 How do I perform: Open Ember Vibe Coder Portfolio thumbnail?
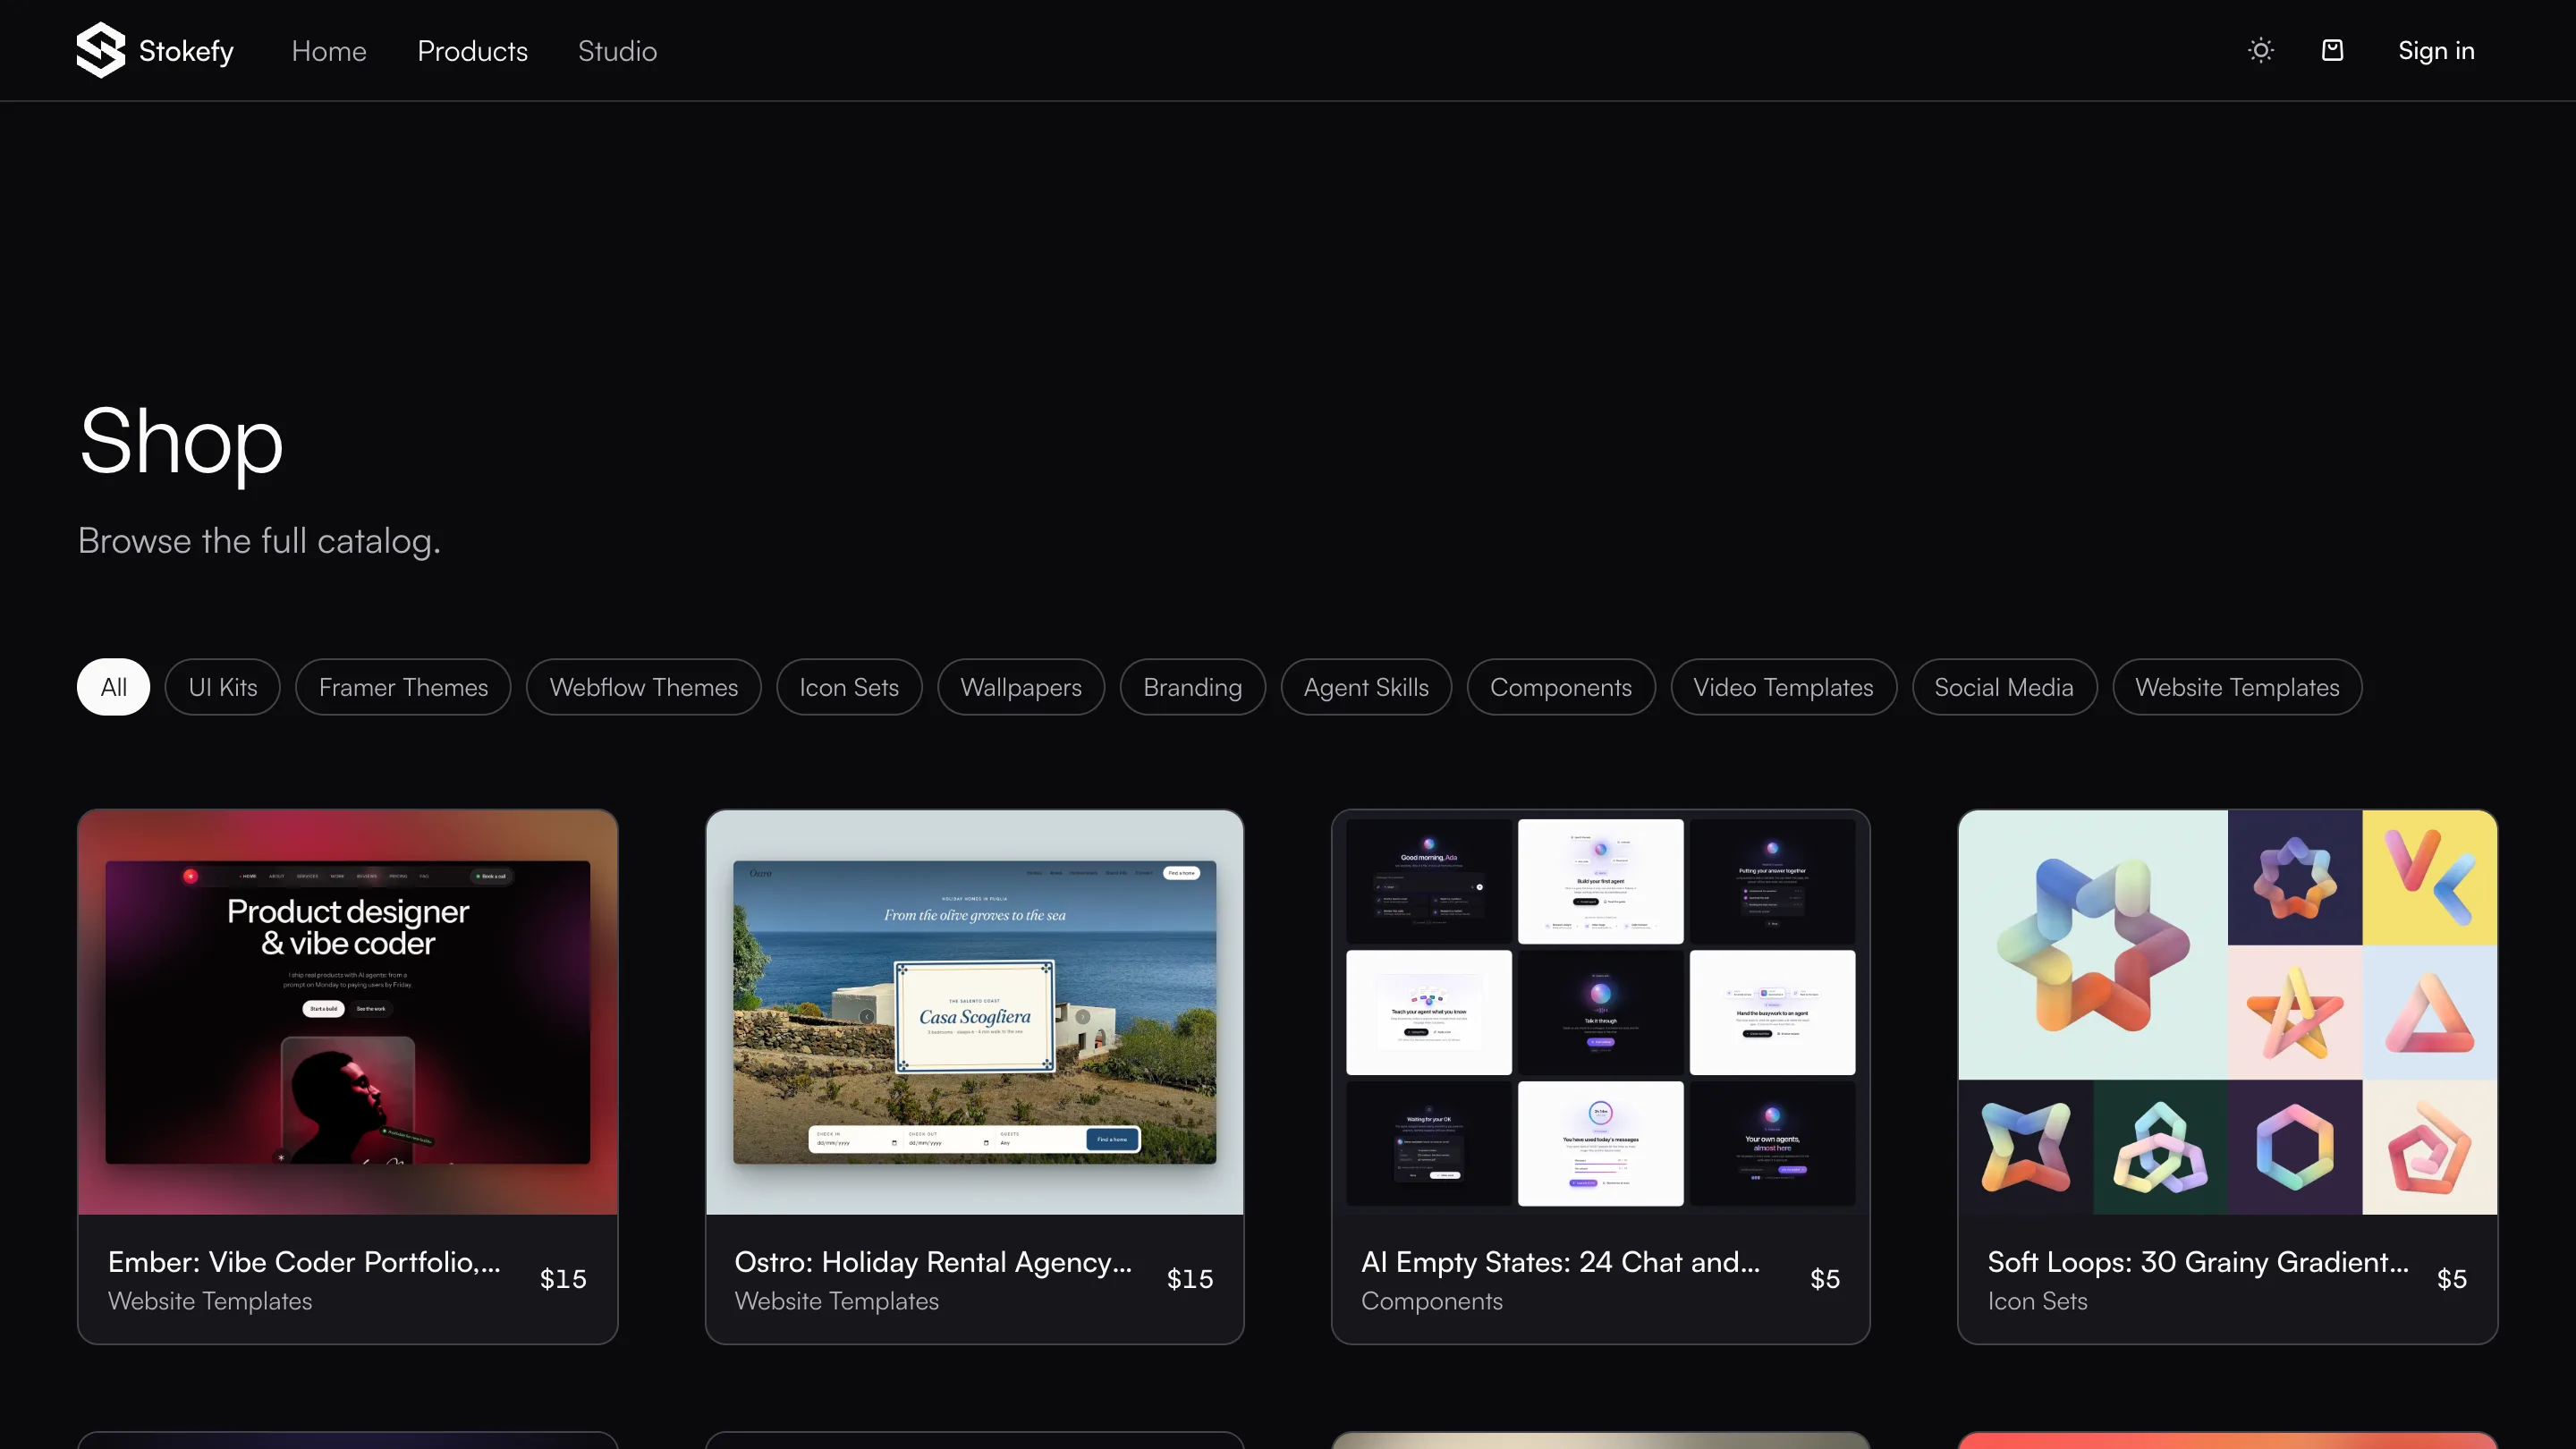tap(348, 1012)
